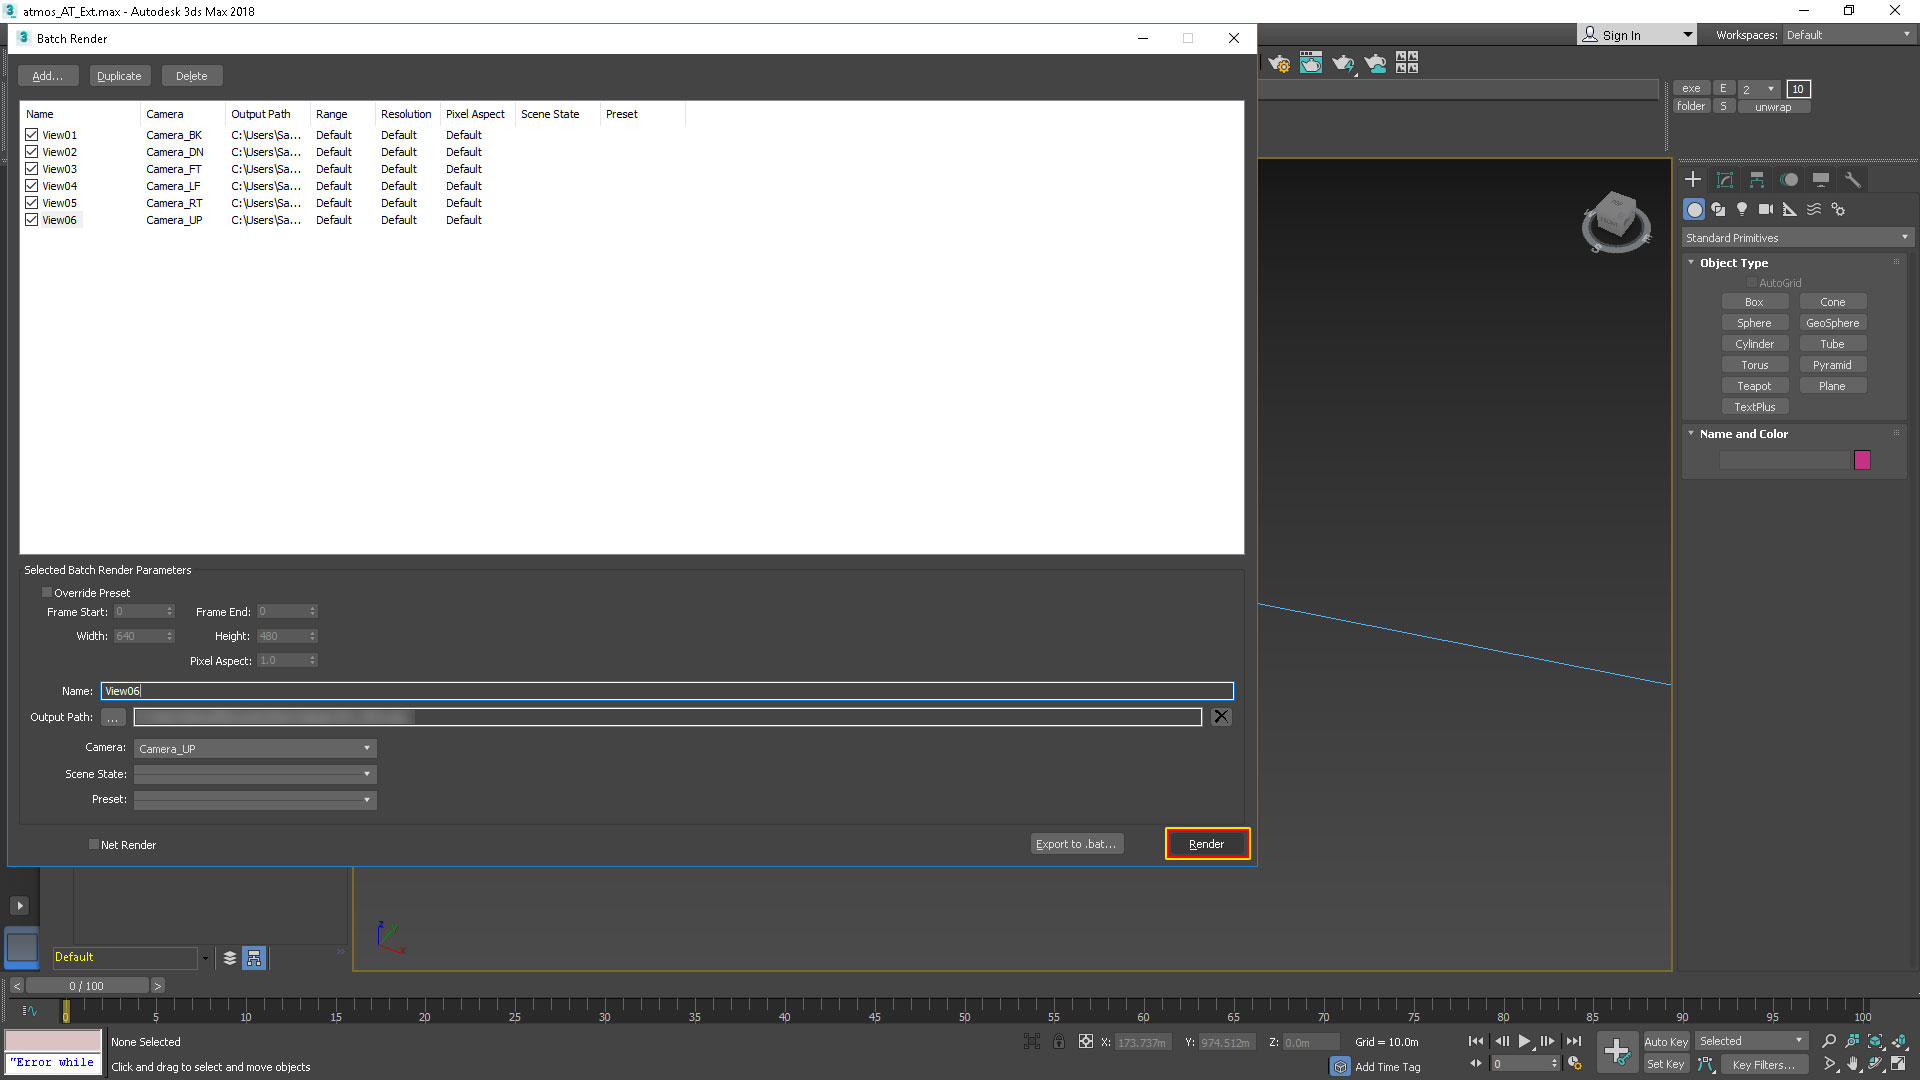Enable the Override Preset checkbox

(x=47, y=593)
